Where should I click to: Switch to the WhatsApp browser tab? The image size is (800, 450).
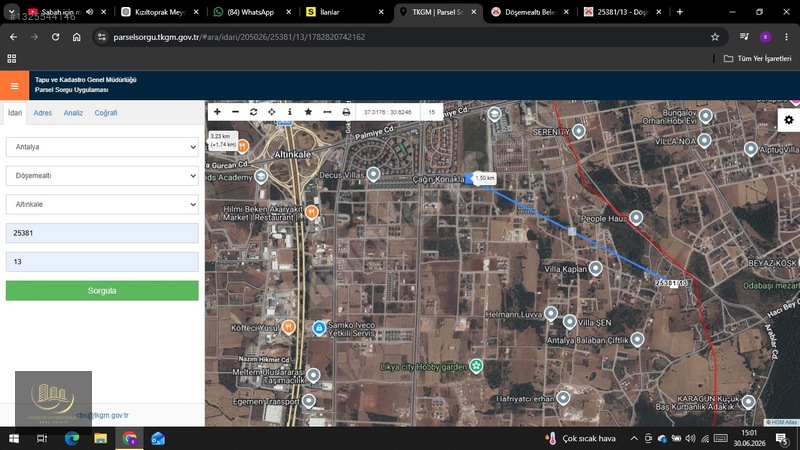[251, 12]
